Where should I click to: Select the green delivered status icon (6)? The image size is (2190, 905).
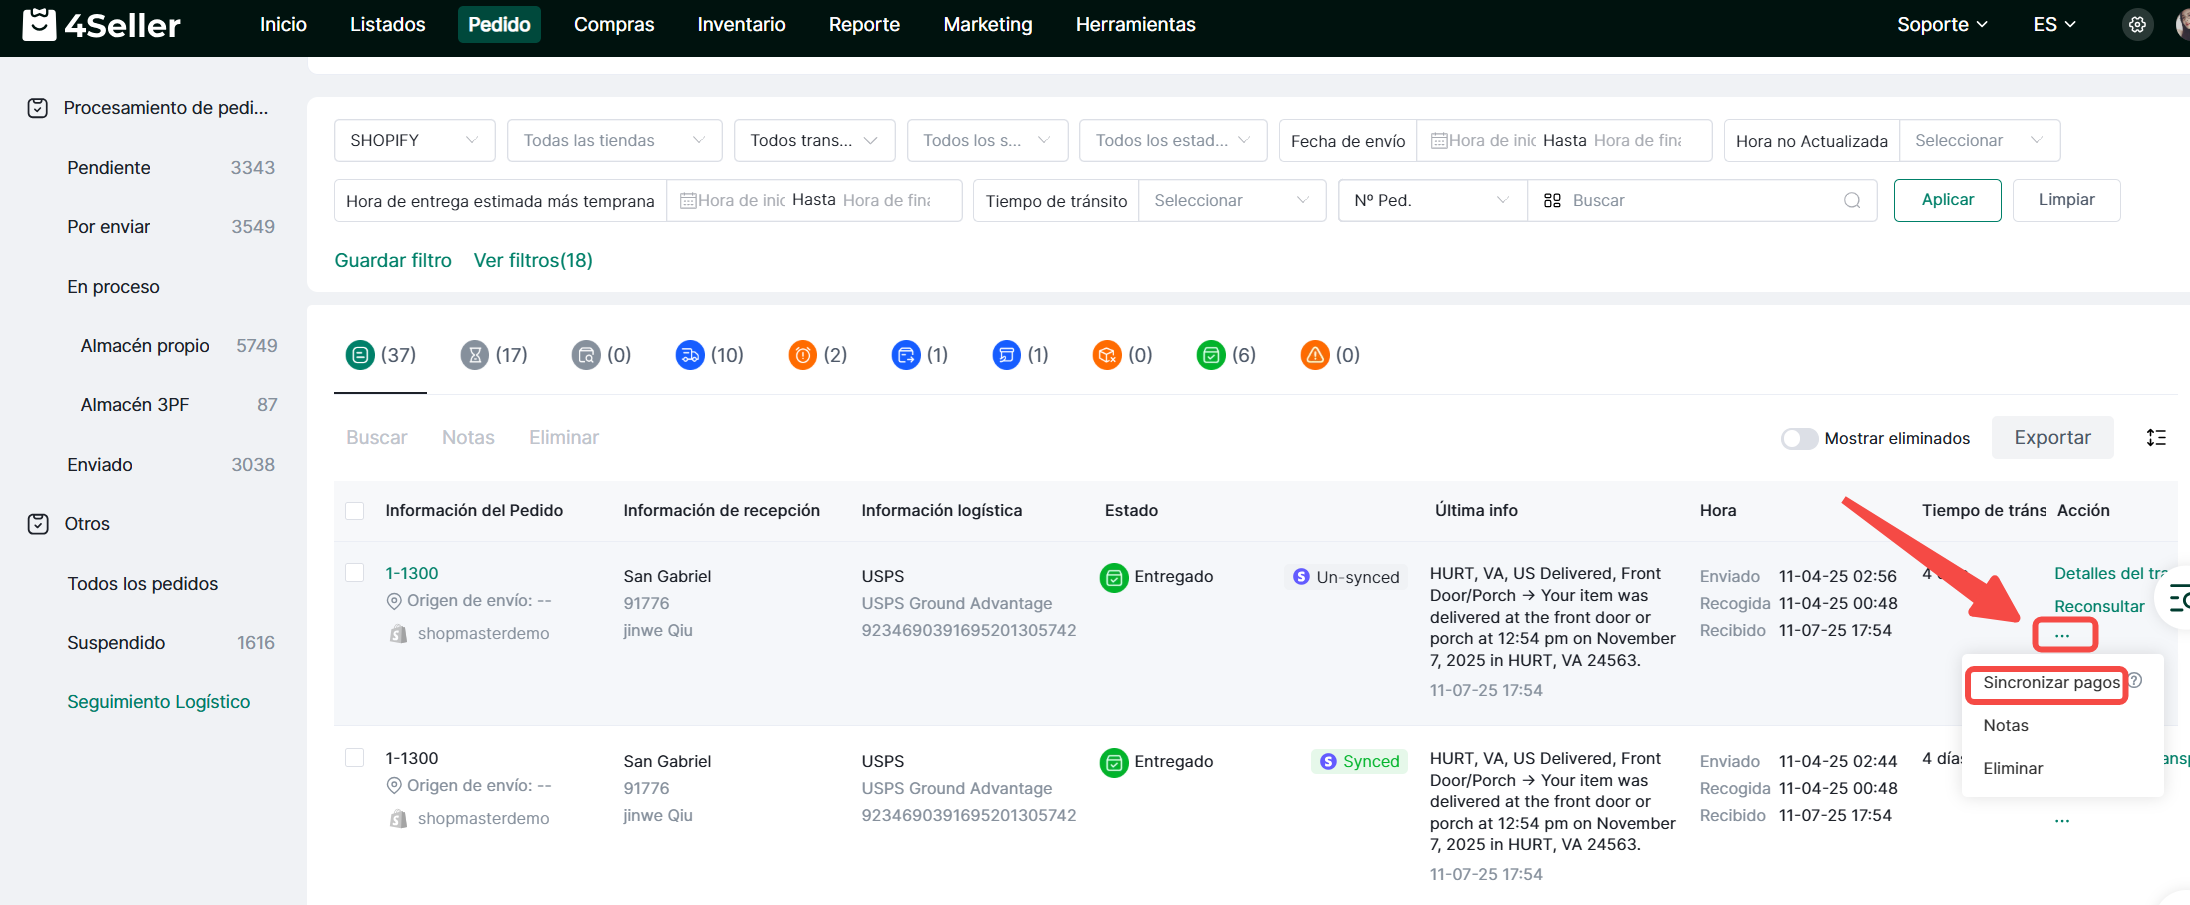1211,355
